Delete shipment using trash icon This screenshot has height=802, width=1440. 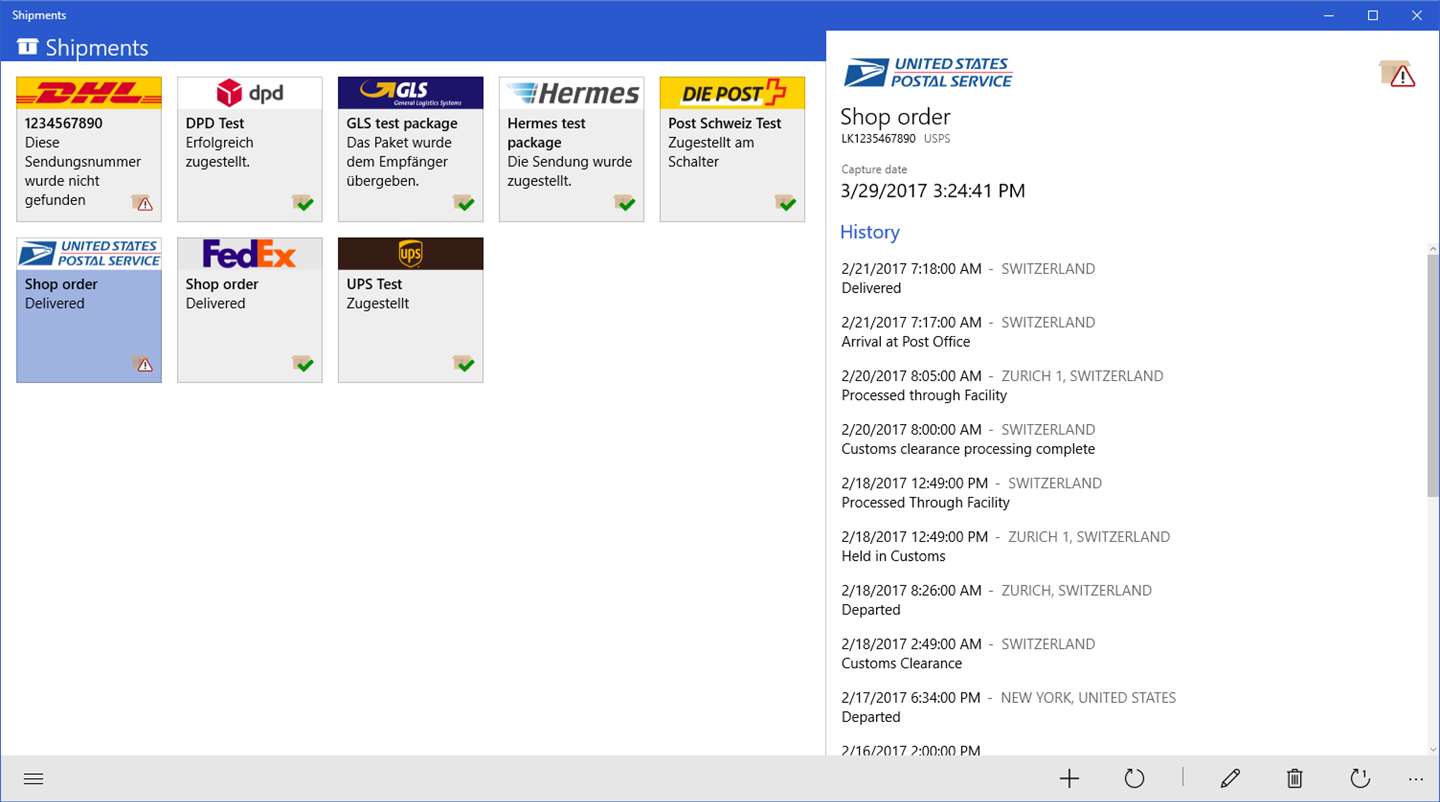tap(1294, 779)
